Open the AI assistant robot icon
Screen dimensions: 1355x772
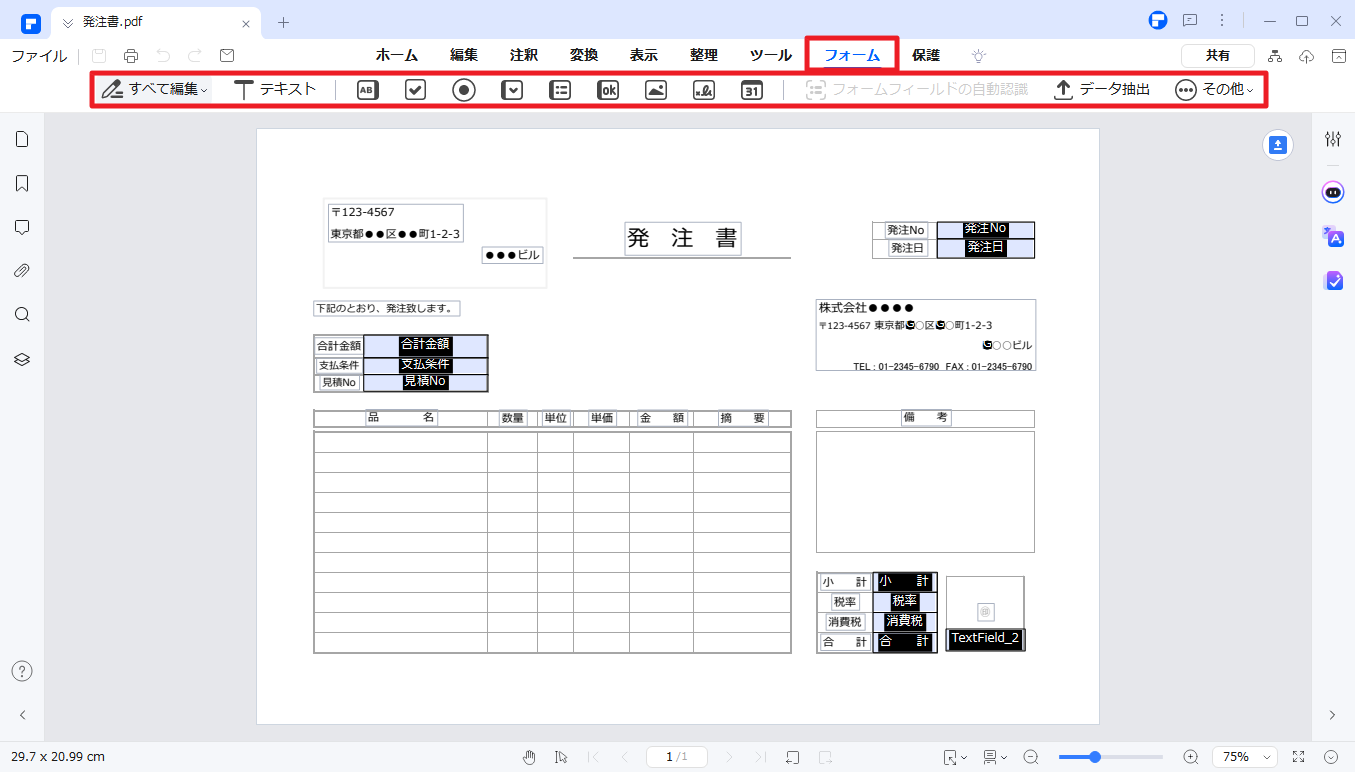coord(1333,192)
